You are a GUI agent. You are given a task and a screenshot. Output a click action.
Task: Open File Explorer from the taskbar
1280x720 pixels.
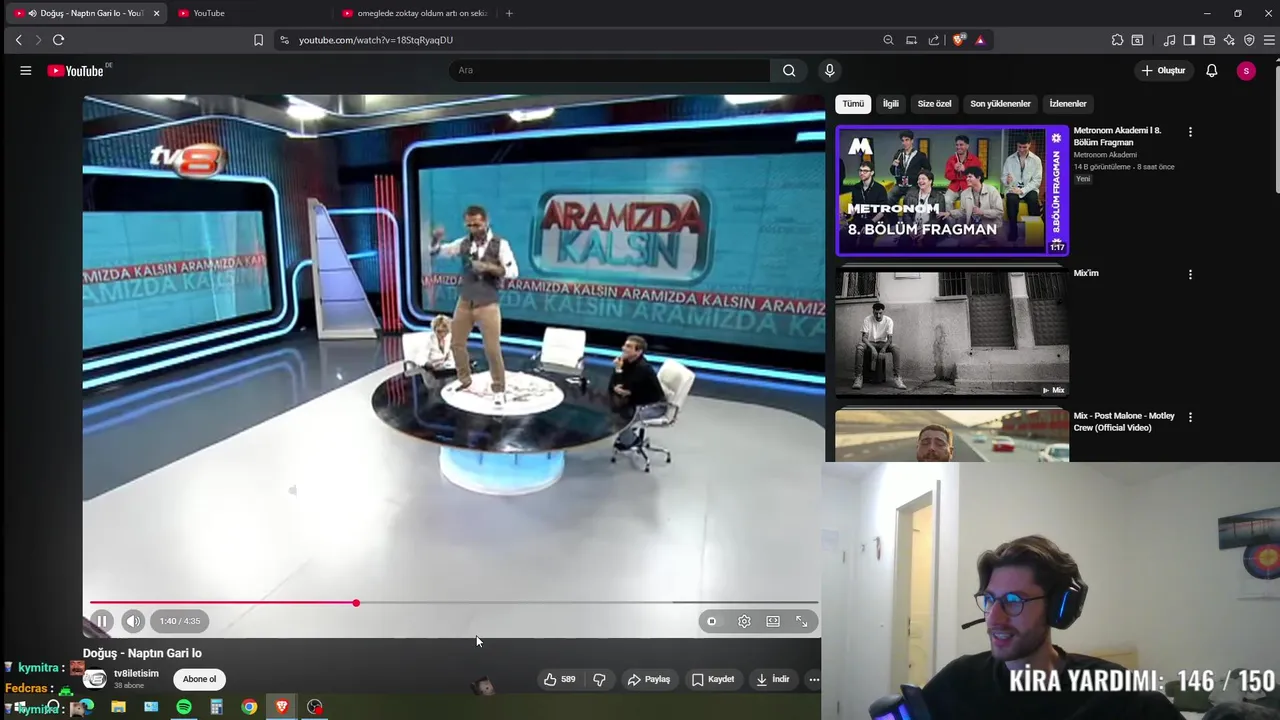[x=118, y=707]
